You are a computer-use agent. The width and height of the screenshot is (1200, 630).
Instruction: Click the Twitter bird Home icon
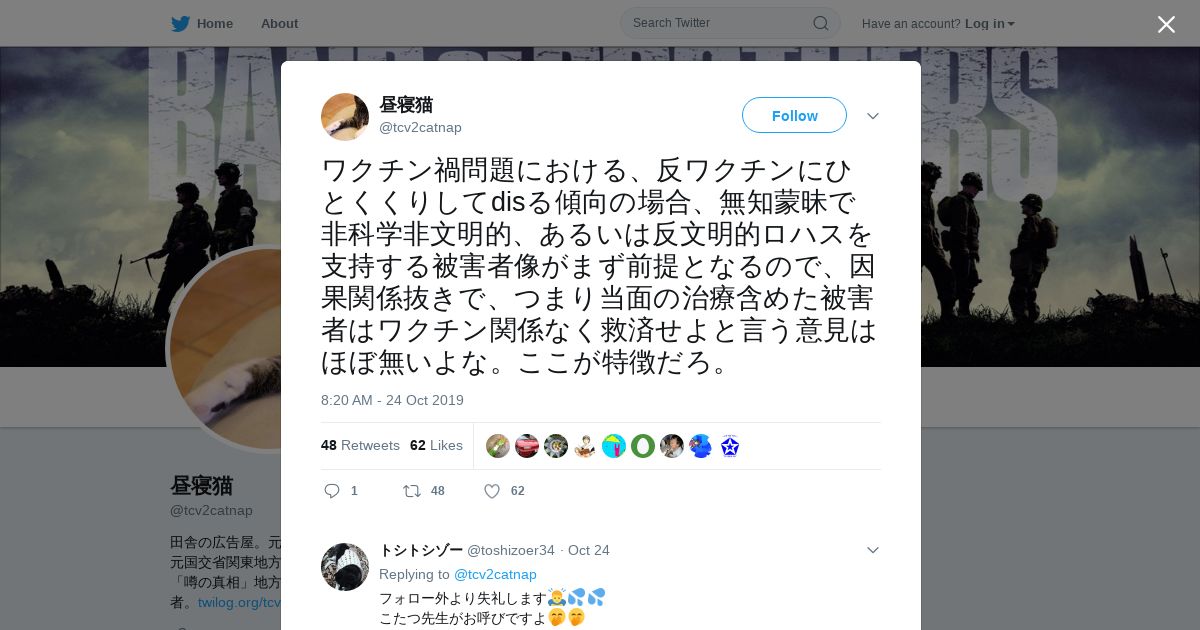click(180, 23)
